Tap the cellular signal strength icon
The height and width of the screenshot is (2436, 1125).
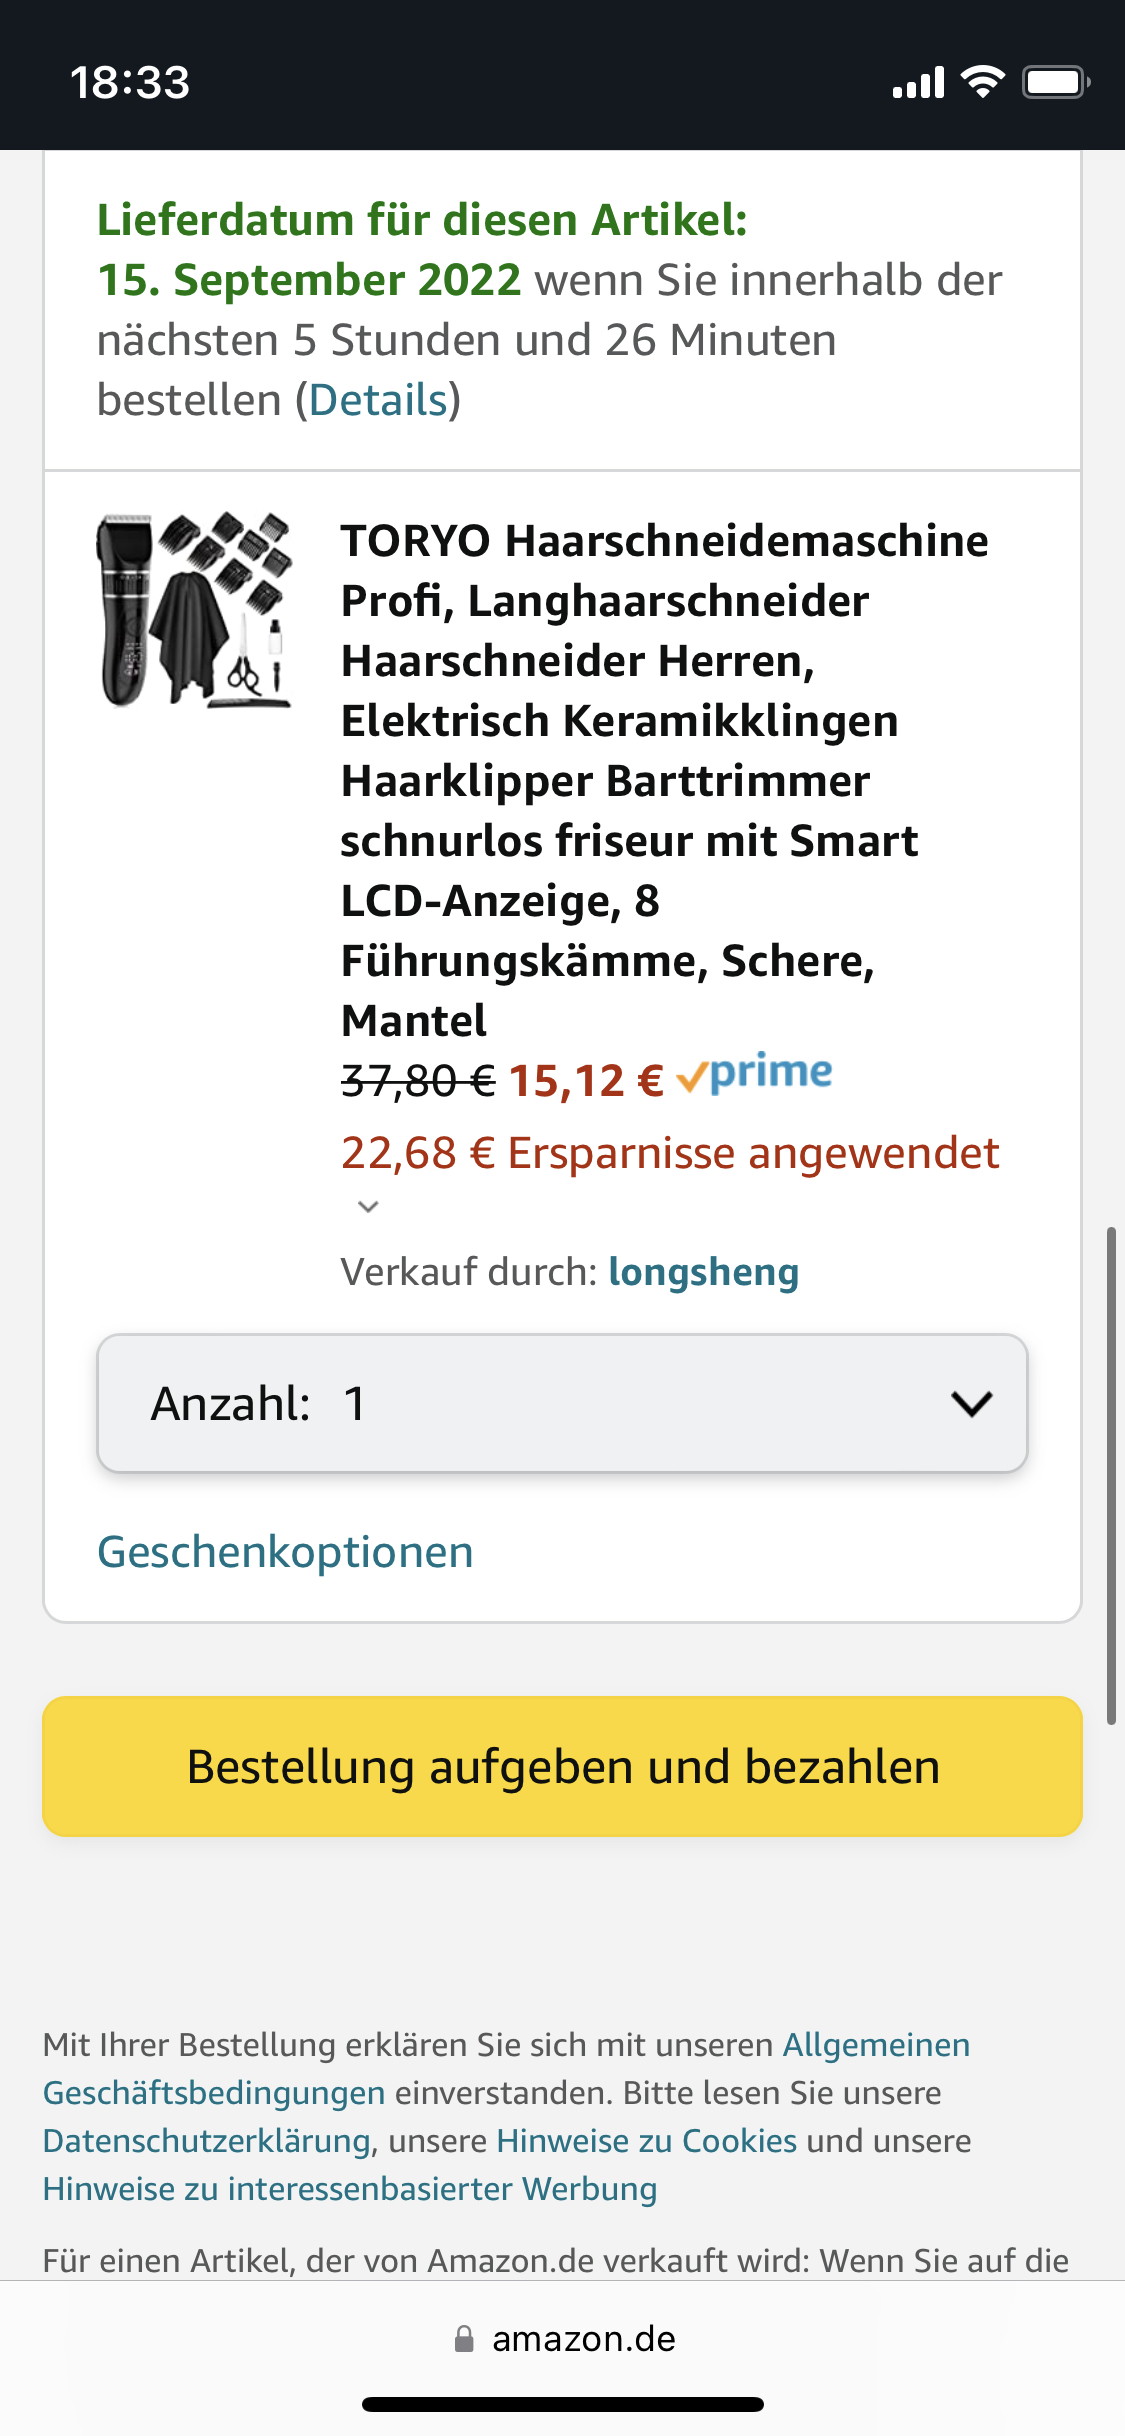pyautogui.click(x=918, y=83)
